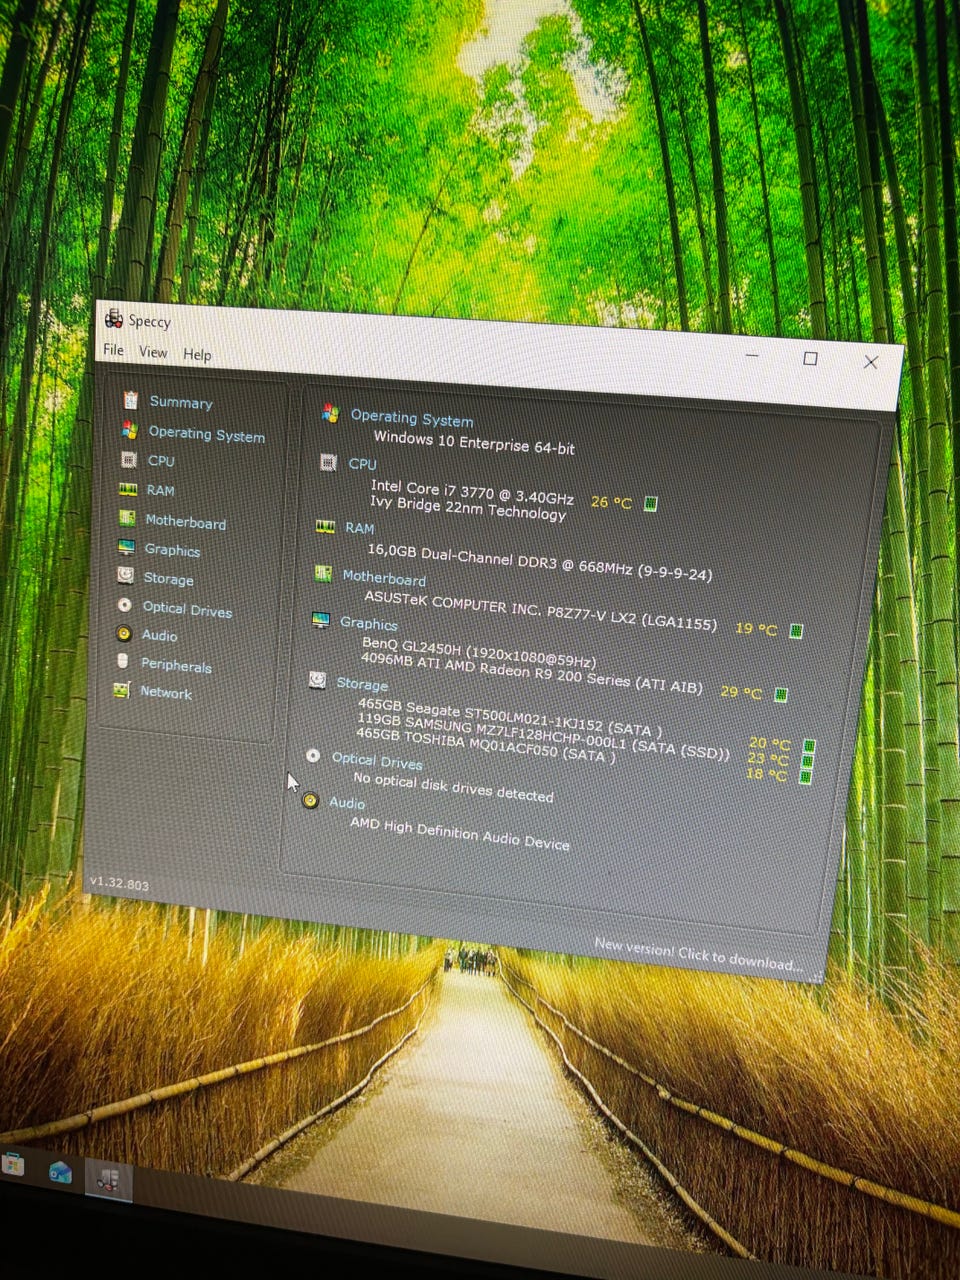Open the Graphics sidebar monitor icon

126,547
